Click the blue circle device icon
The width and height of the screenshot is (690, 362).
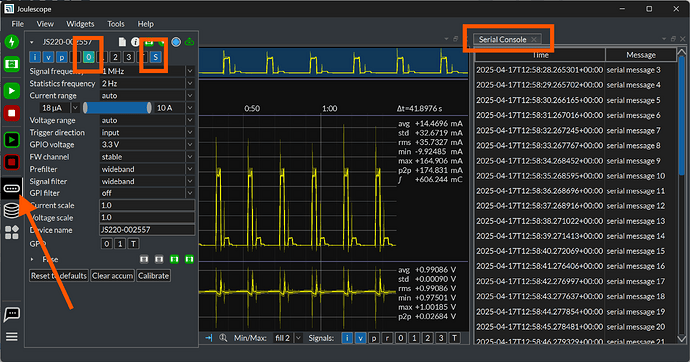click(x=176, y=42)
